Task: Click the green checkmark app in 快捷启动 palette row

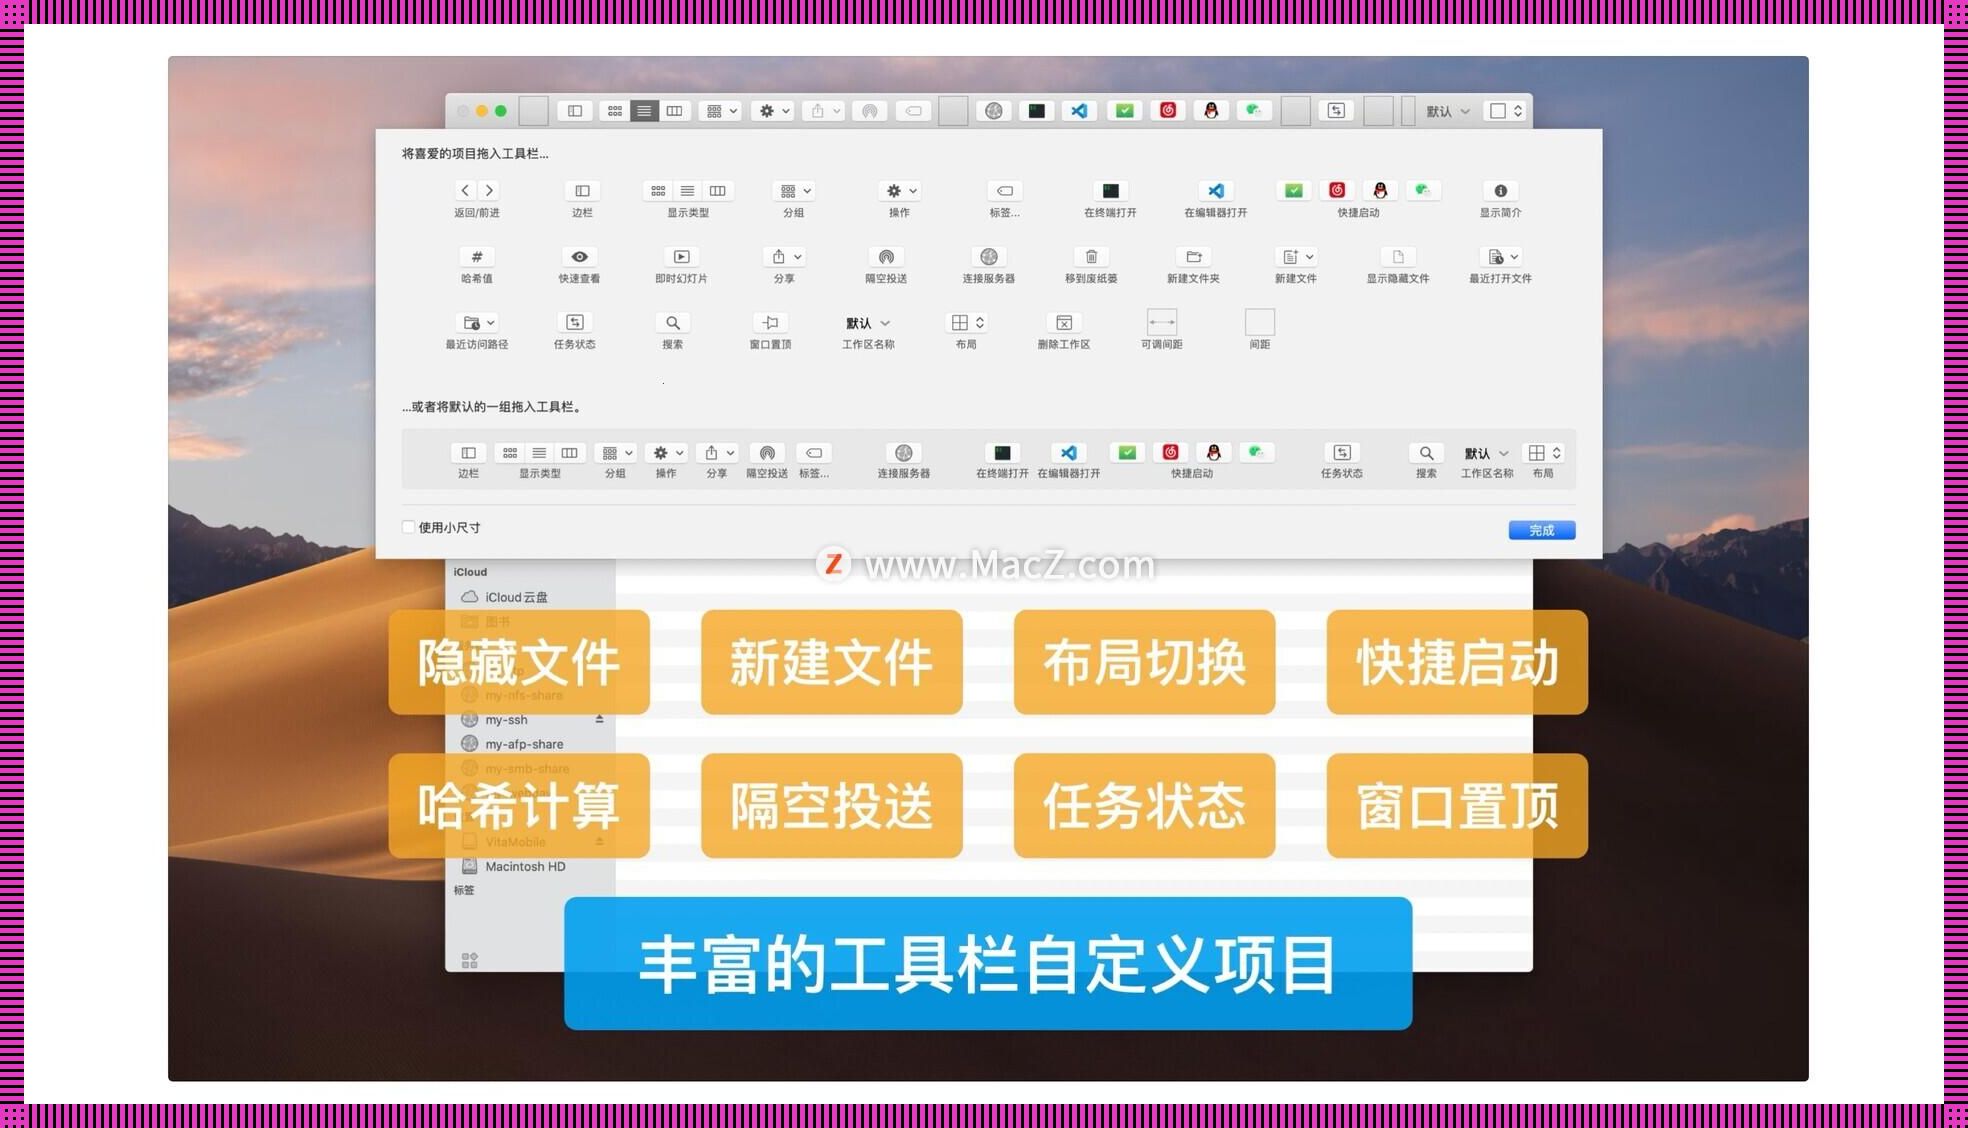Action: pyautogui.click(x=1294, y=190)
